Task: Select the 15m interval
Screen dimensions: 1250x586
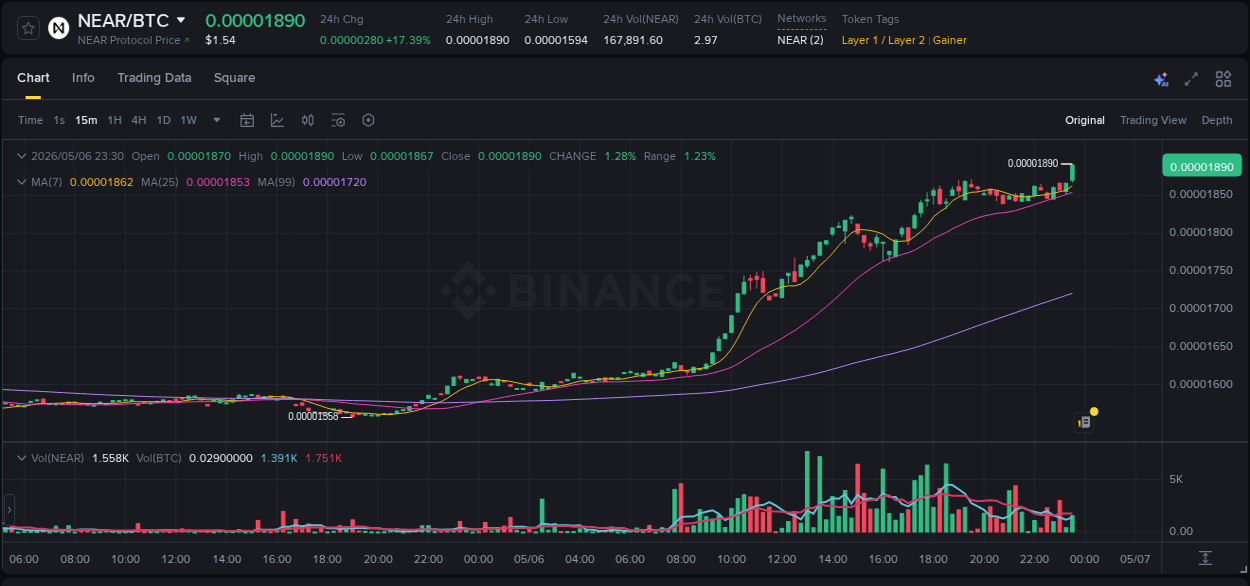Action: point(86,120)
